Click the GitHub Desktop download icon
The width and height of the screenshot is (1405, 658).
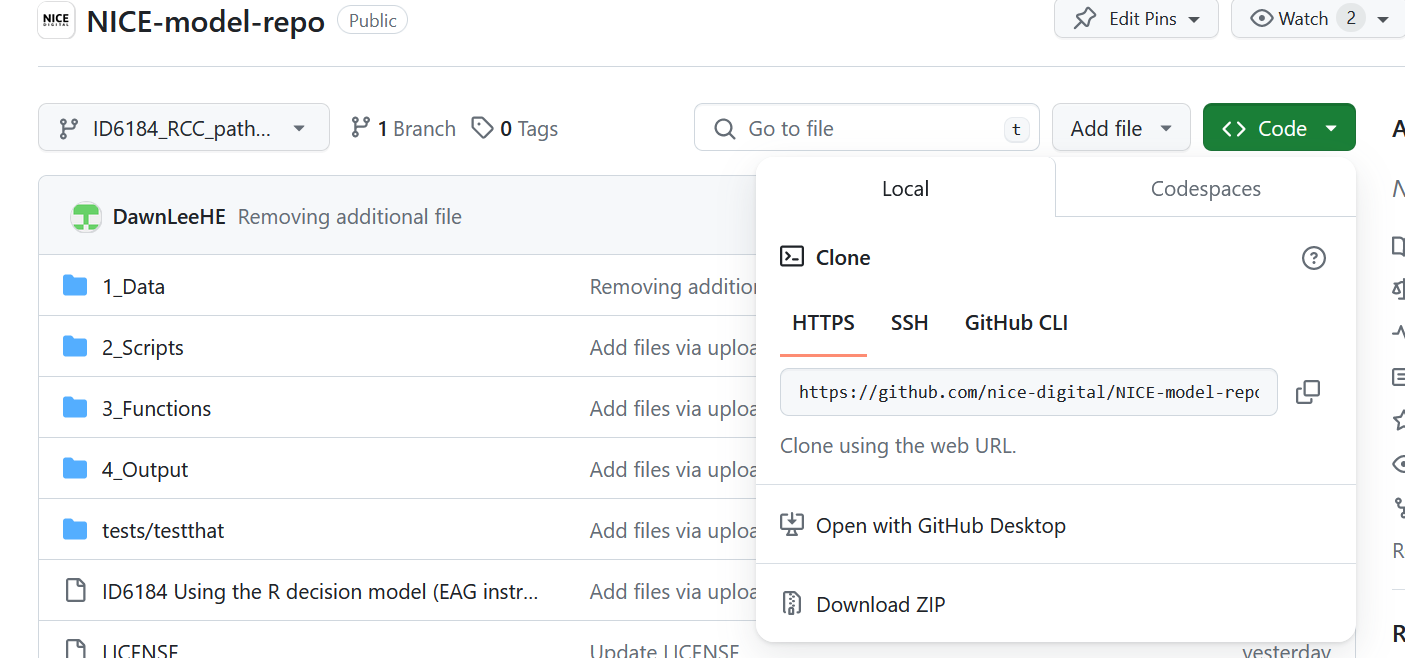point(792,525)
